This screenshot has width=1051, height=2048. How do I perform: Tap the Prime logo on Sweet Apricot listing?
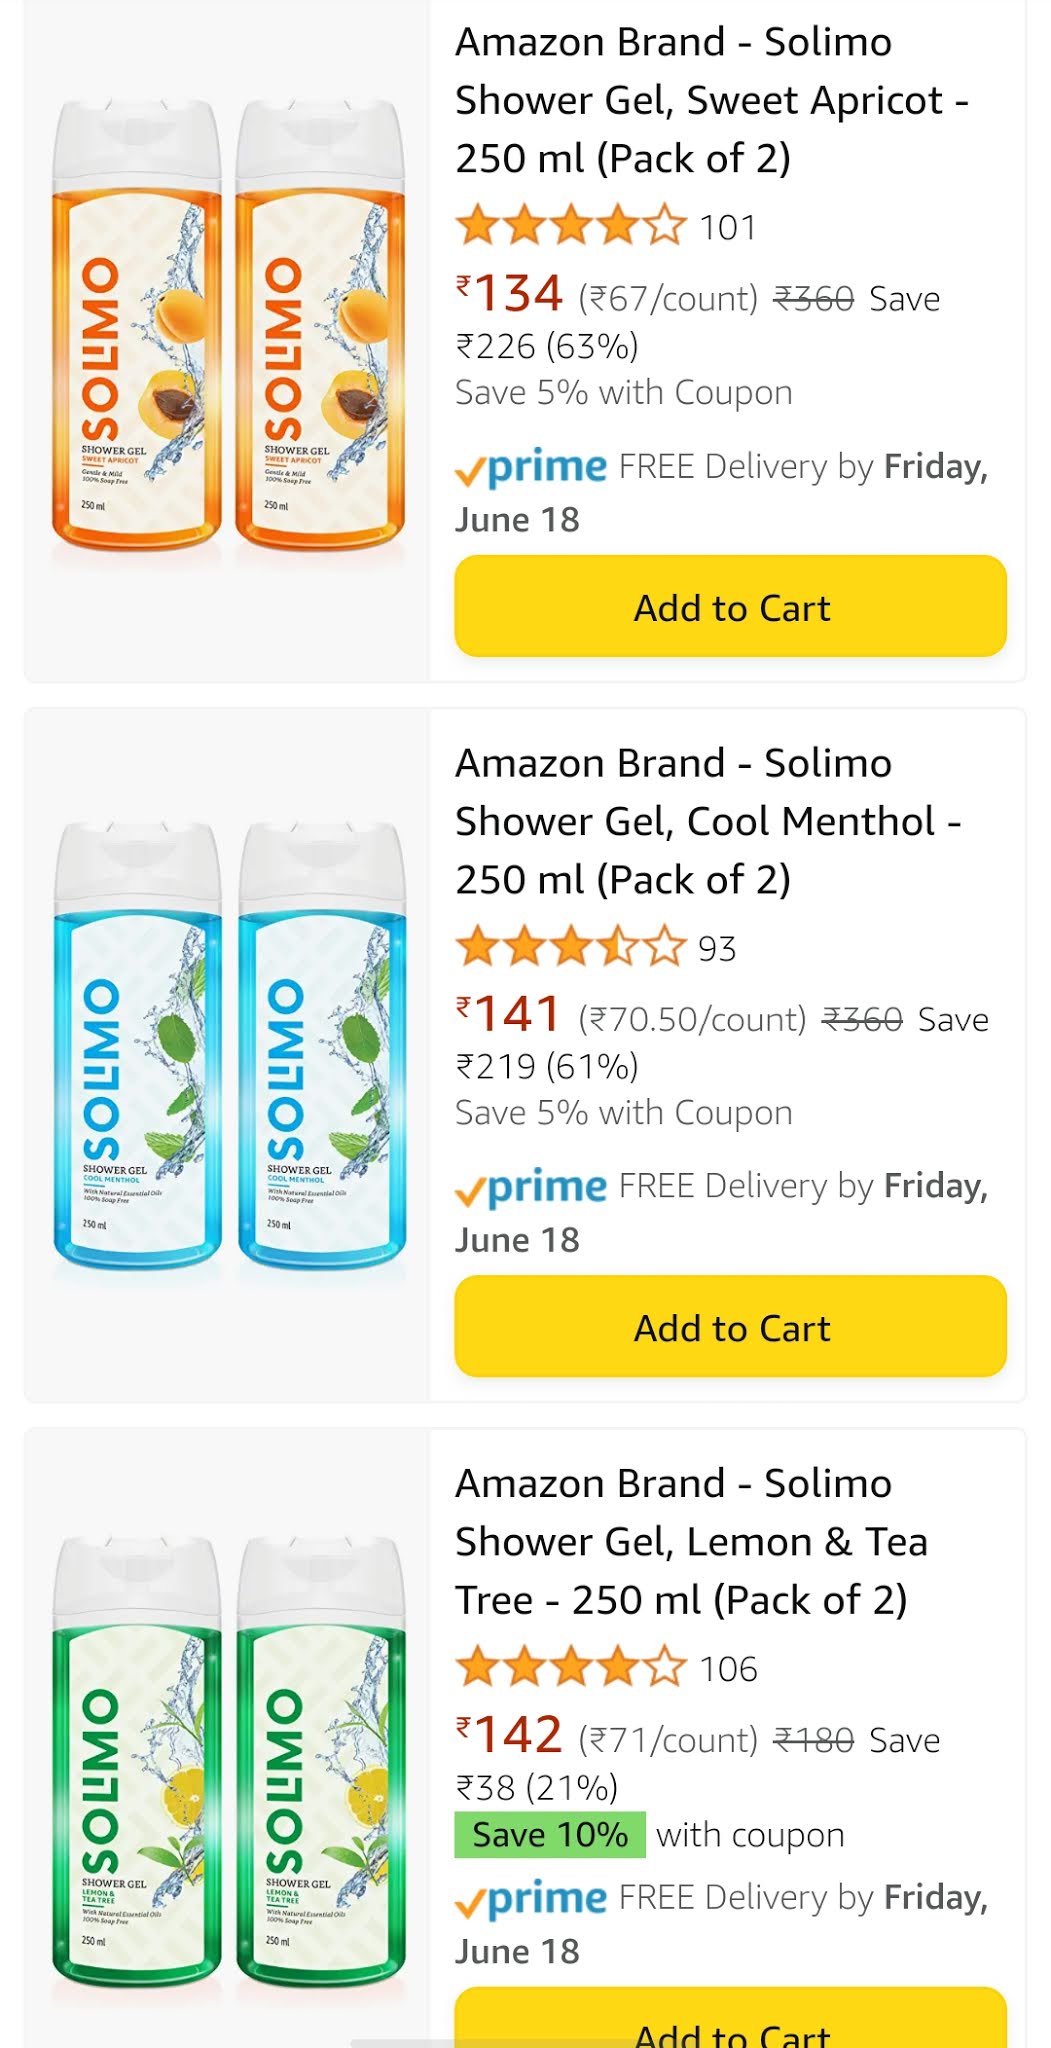[531, 467]
